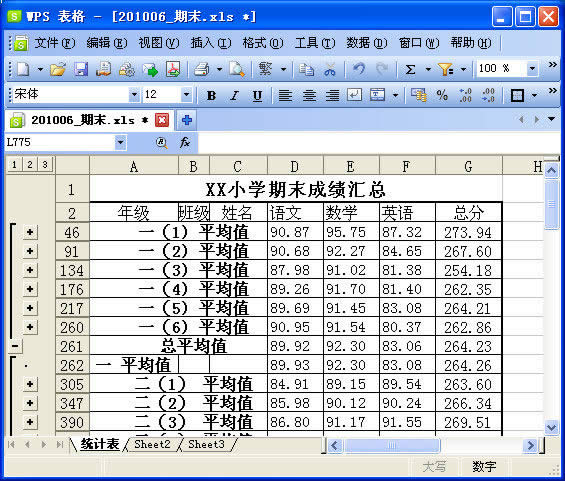Click the Name Box showing L775

[x=60, y=143]
